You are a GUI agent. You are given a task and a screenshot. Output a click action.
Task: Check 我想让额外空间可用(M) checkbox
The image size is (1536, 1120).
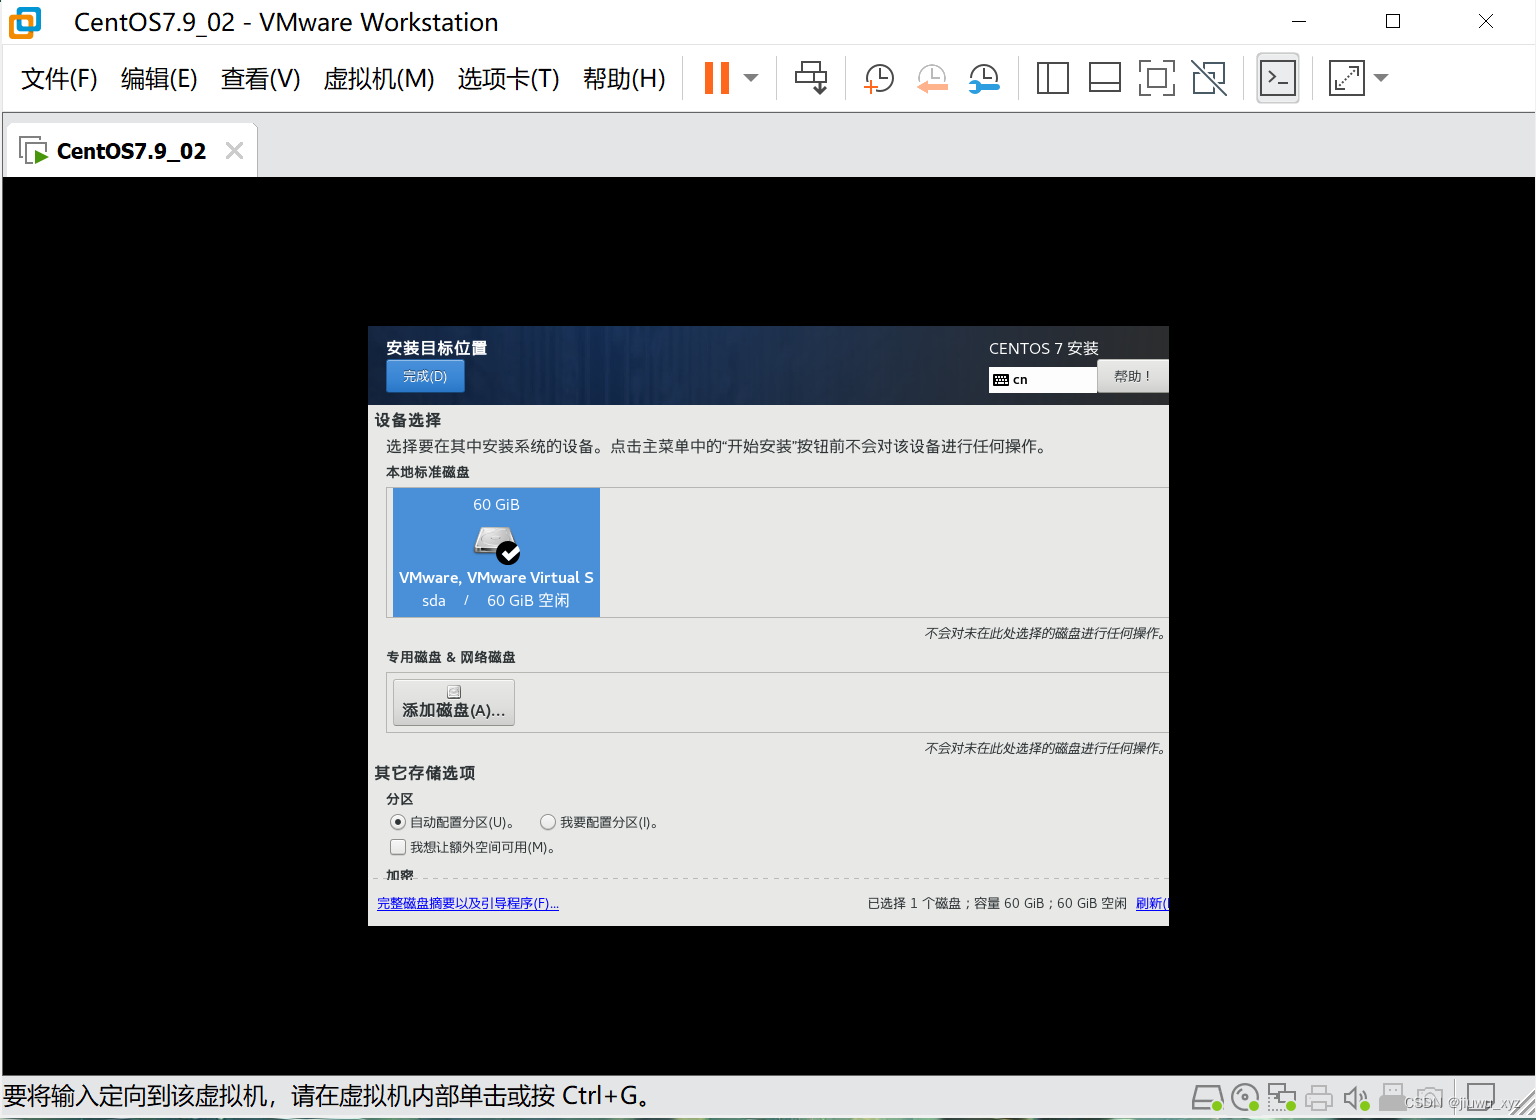click(x=398, y=847)
